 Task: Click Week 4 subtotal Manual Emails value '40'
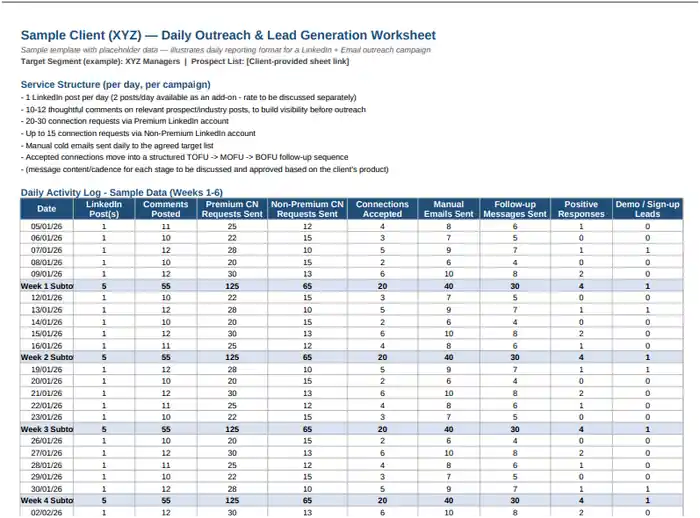[449, 501]
